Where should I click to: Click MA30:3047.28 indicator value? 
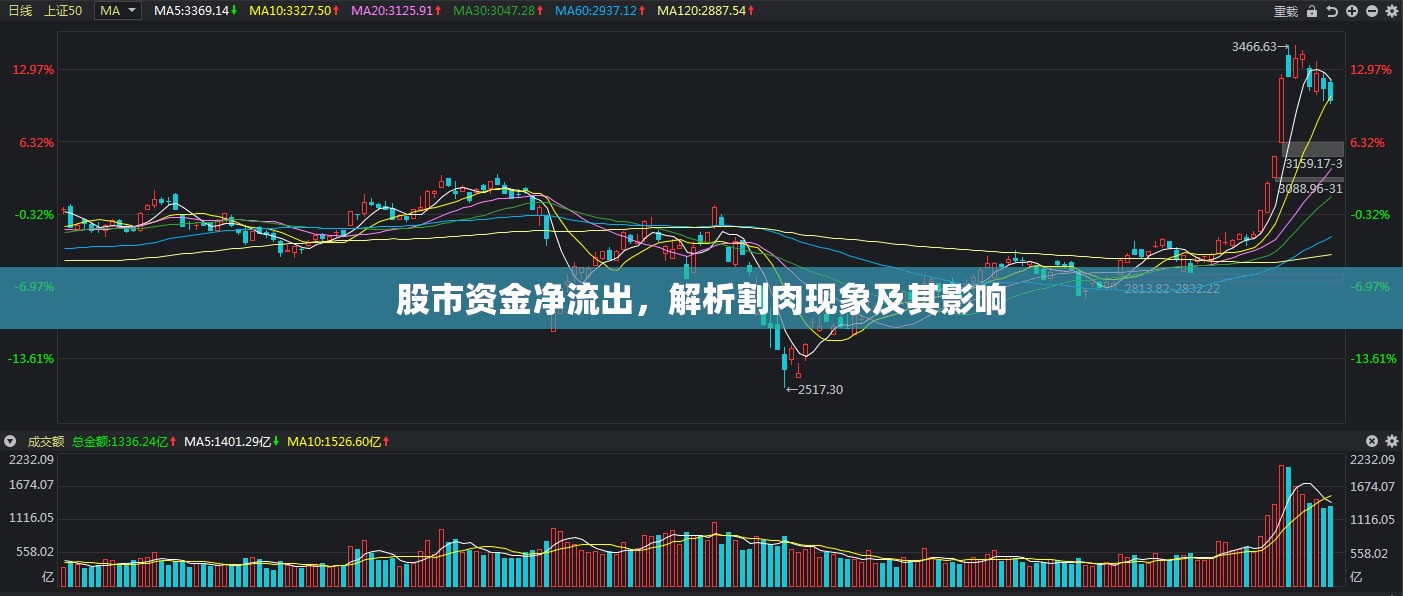tap(498, 10)
